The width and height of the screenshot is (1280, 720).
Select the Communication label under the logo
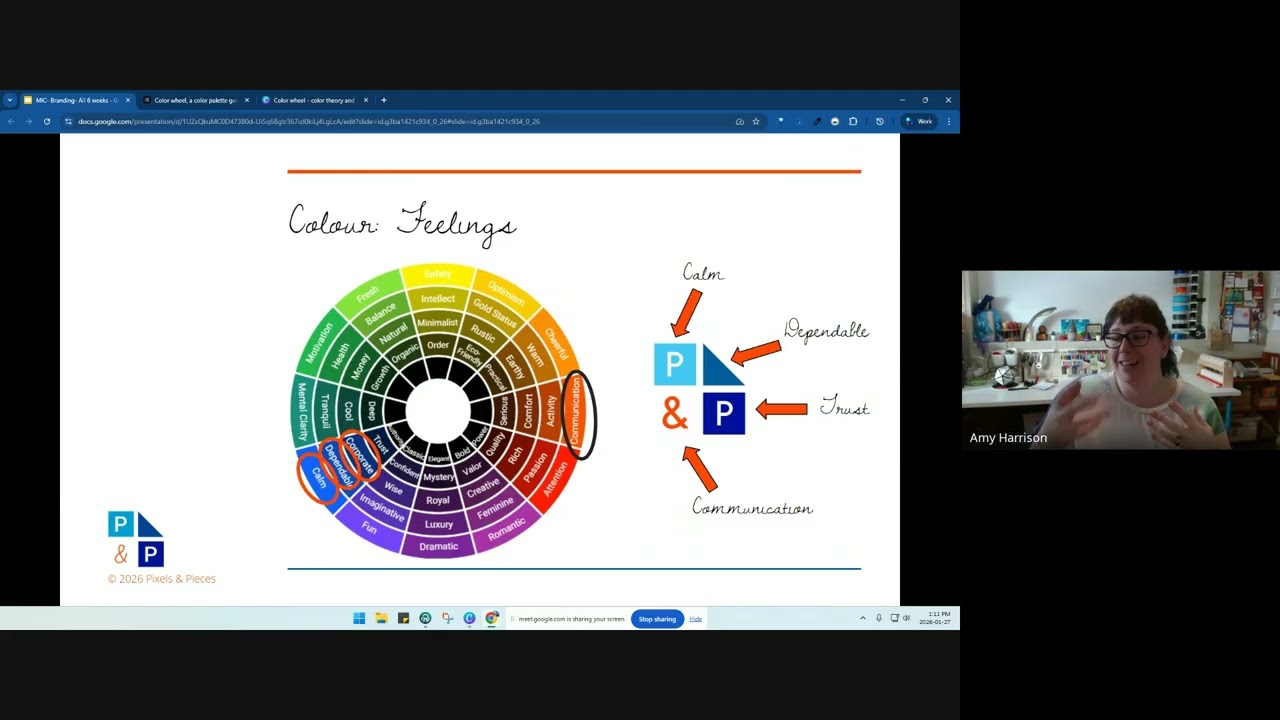752,507
